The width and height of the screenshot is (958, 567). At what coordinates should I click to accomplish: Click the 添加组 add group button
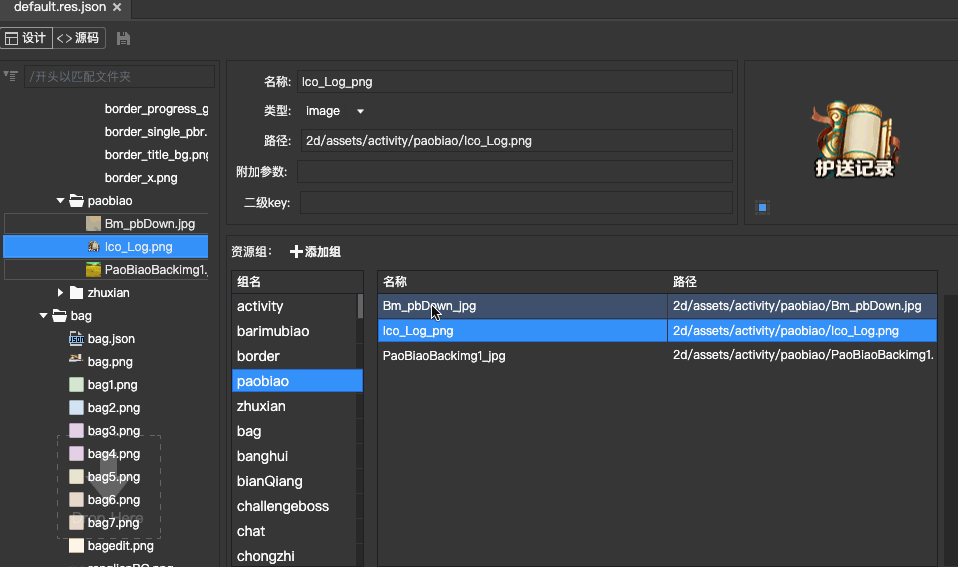click(315, 252)
